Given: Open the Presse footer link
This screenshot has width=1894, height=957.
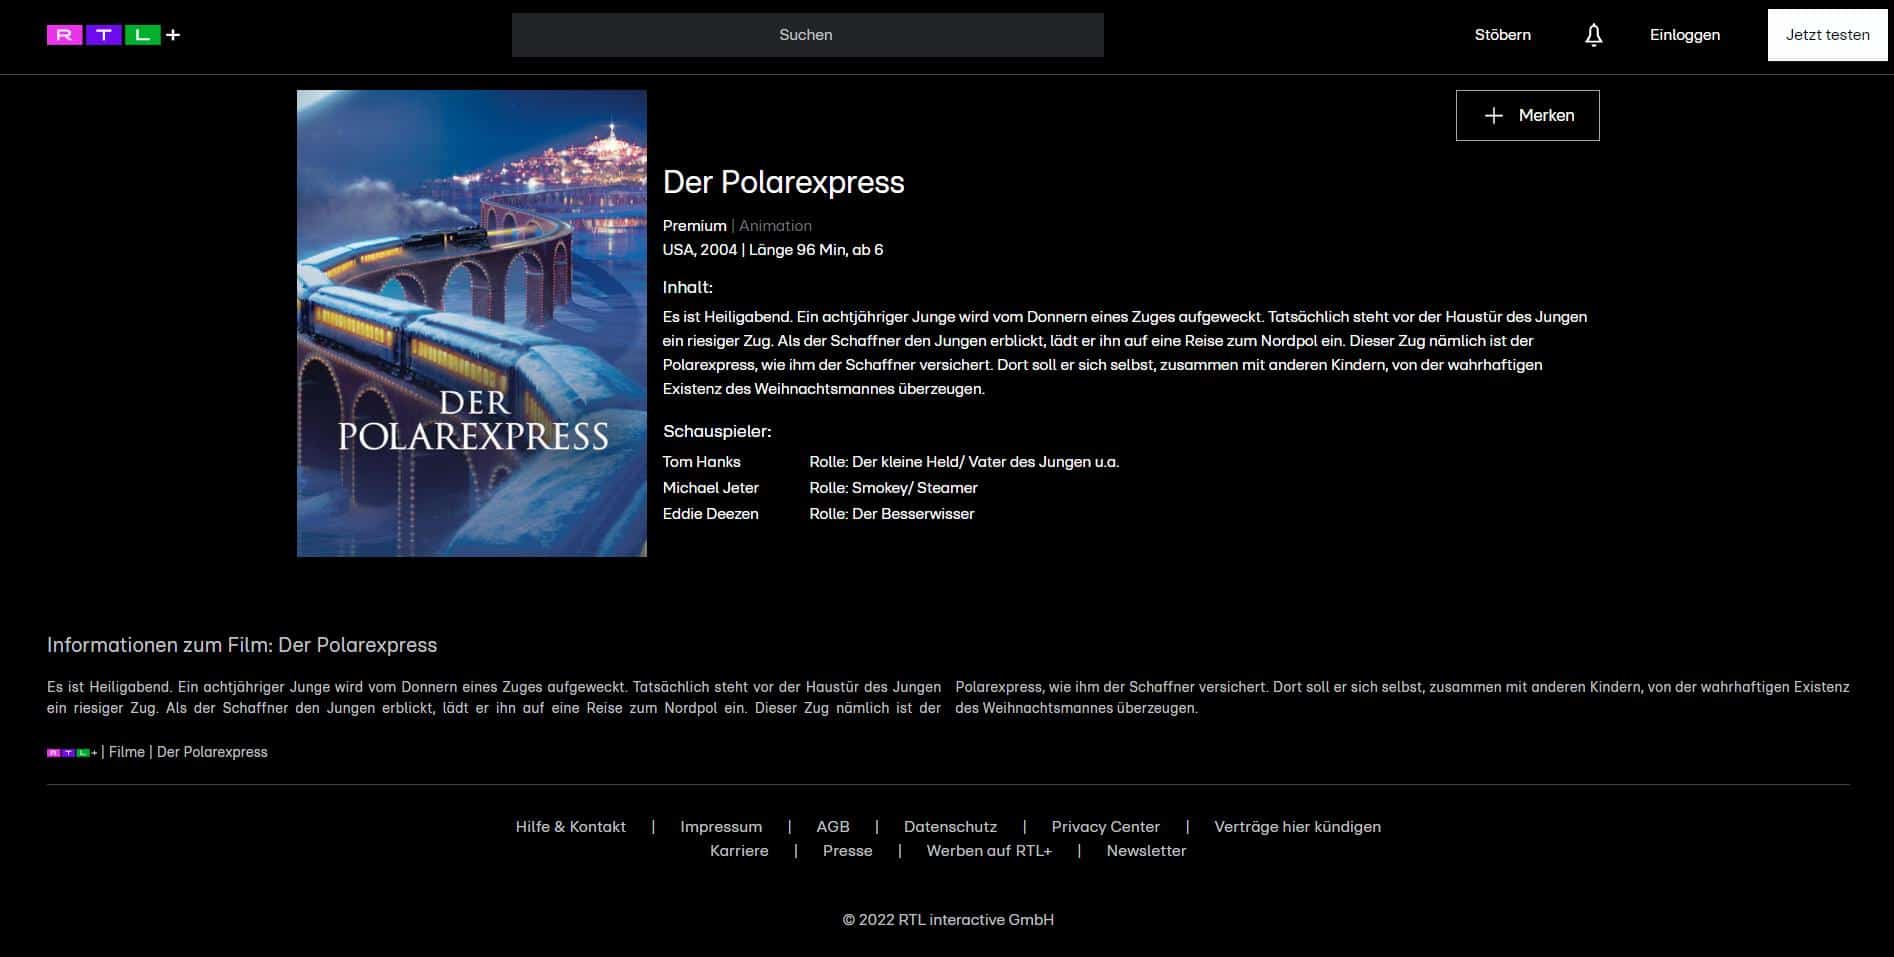Looking at the screenshot, I should click(x=847, y=851).
